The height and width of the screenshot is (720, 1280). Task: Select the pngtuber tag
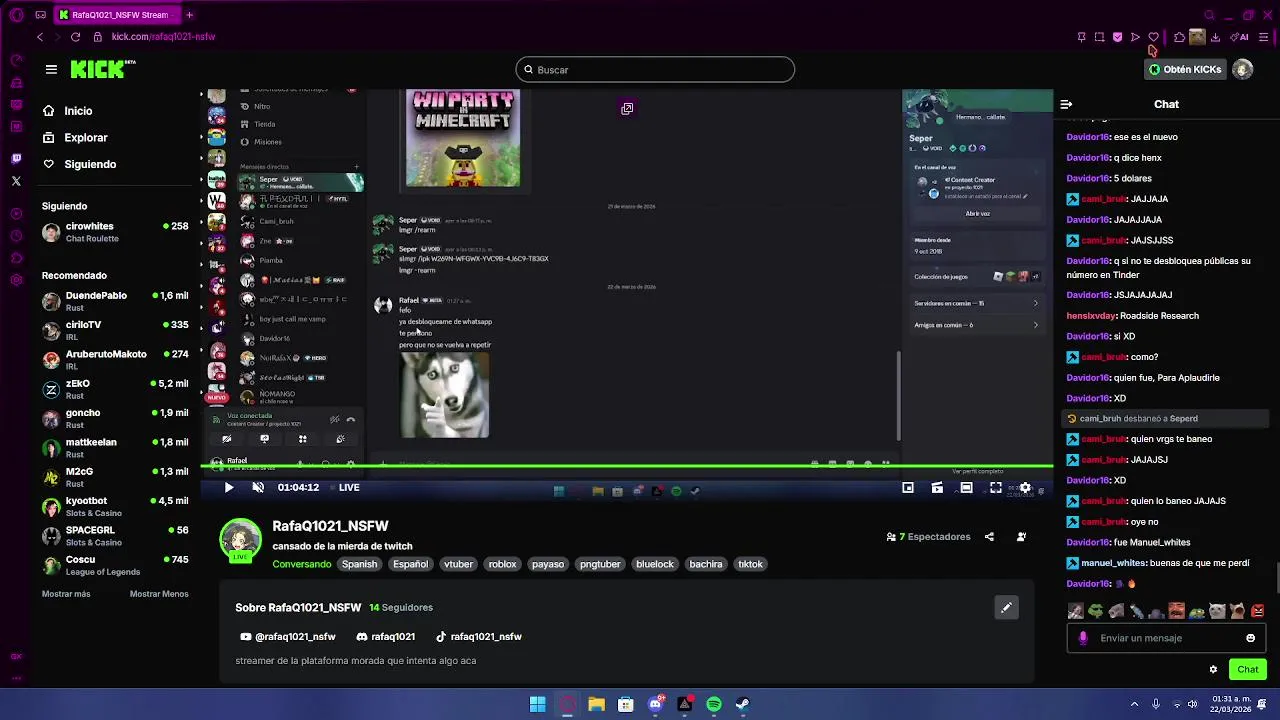point(600,564)
